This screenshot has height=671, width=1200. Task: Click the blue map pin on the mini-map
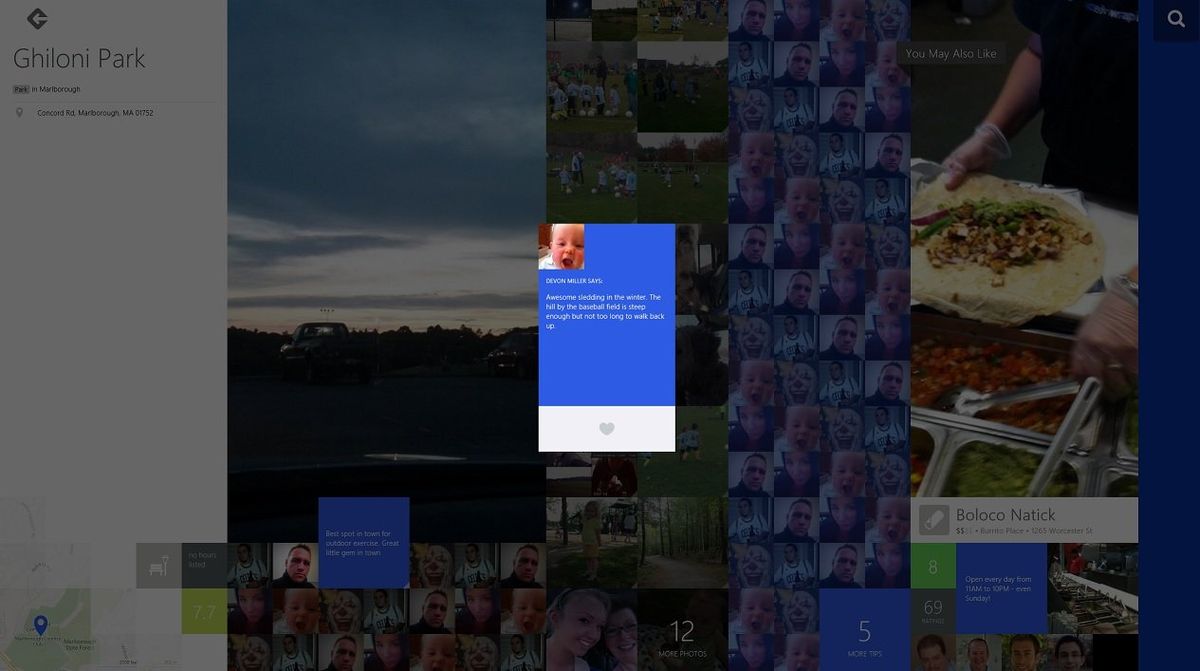pyautogui.click(x=40, y=624)
